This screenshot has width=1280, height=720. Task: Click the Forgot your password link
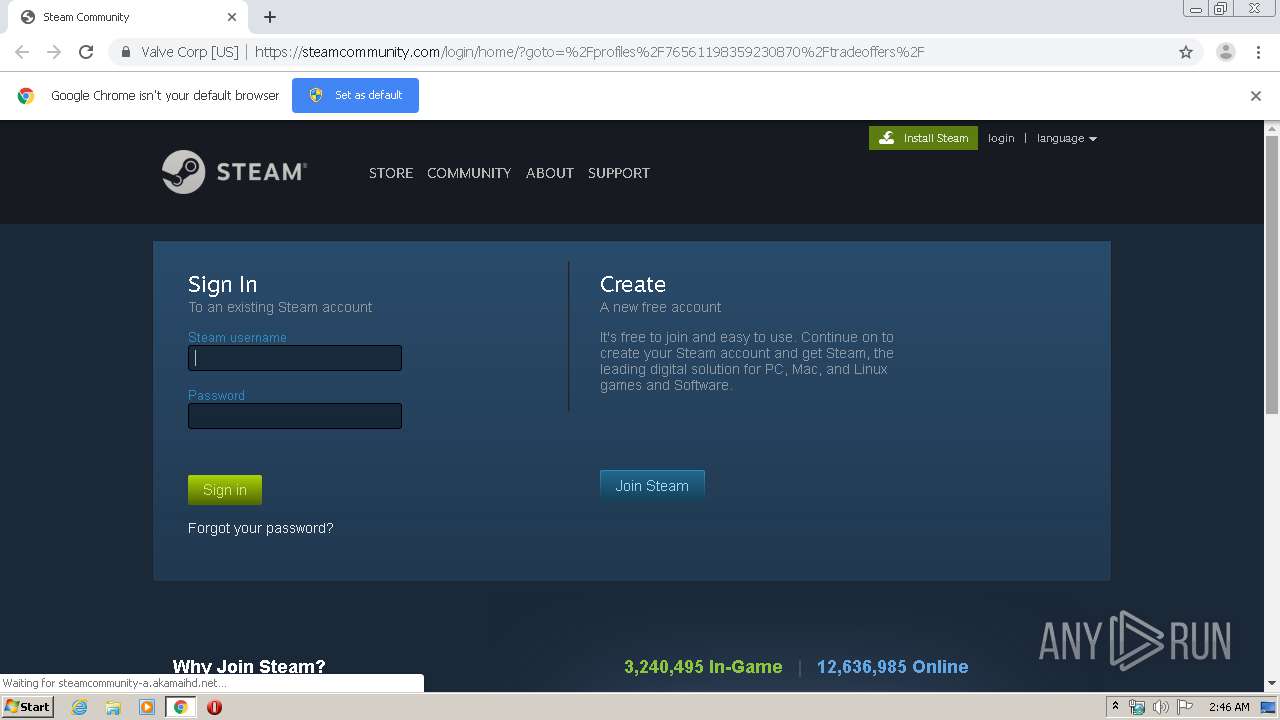click(x=261, y=528)
